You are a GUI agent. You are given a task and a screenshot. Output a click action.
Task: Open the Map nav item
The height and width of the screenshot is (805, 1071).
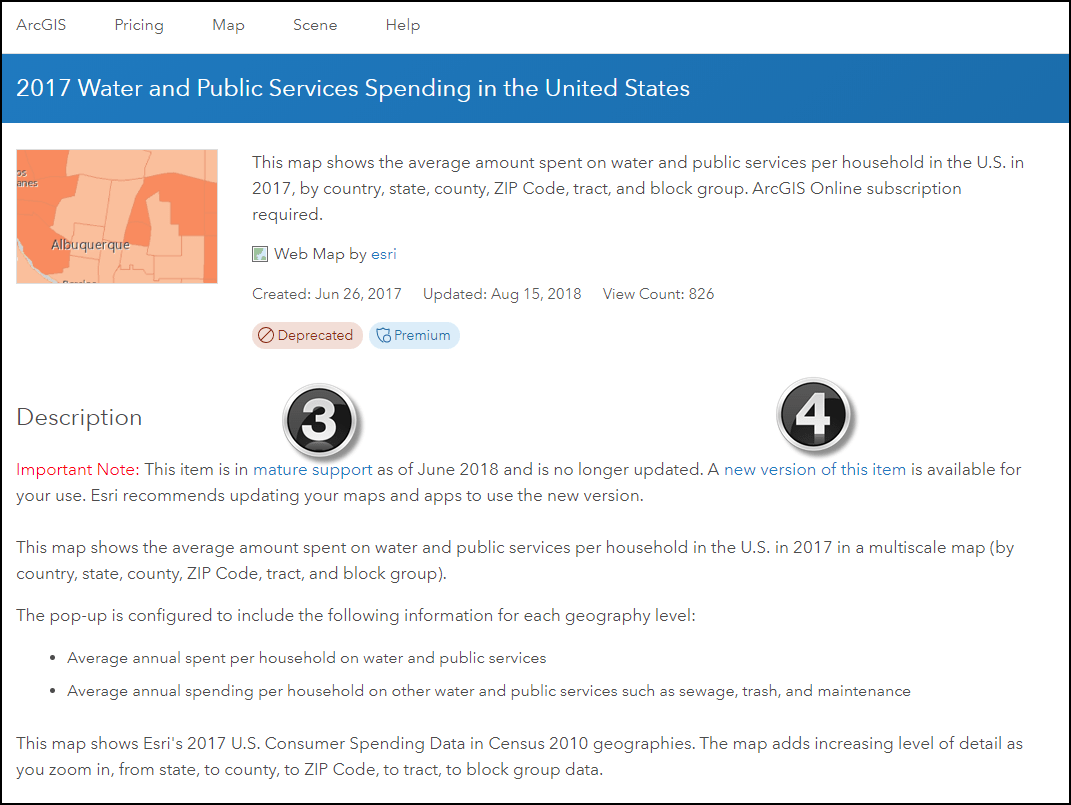[x=228, y=25]
